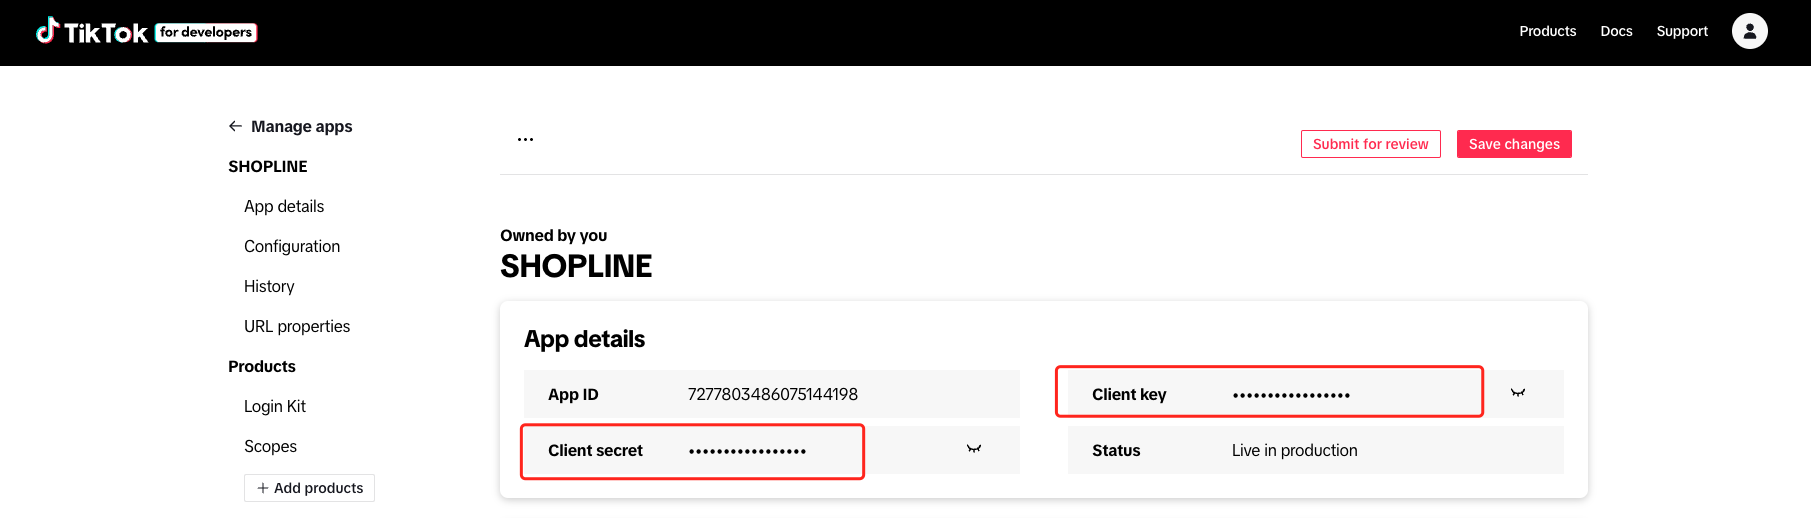The width and height of the screenshot is (1811, 518).
Task: Open the Docs menu in header
Action: [x=1616, y=31]
